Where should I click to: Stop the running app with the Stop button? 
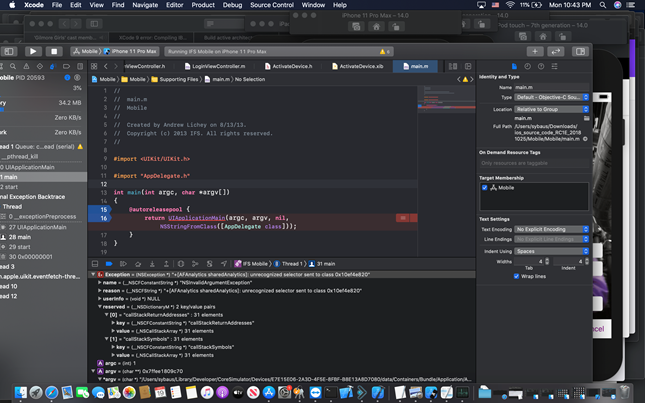[x=54, y=51]
